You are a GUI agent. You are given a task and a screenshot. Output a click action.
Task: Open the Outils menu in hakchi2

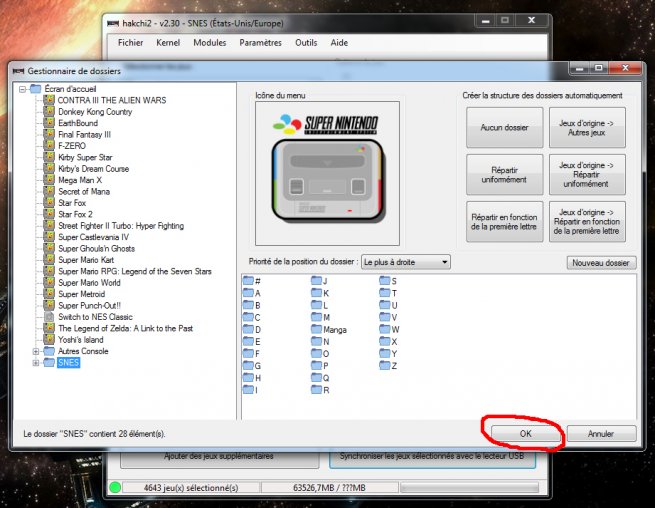306,43
